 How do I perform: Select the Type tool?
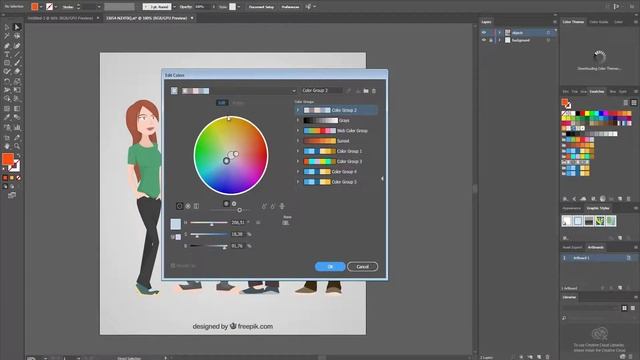click(7, 54)
